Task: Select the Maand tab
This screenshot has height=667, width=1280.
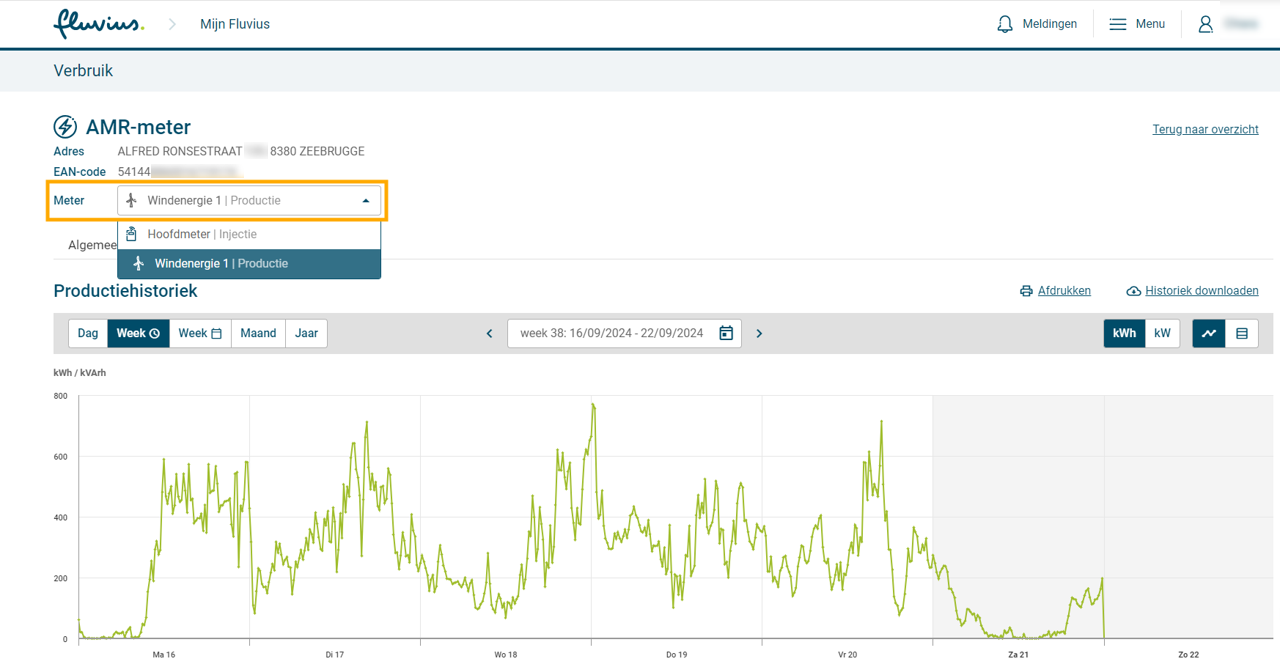Action: coord(258,333)
